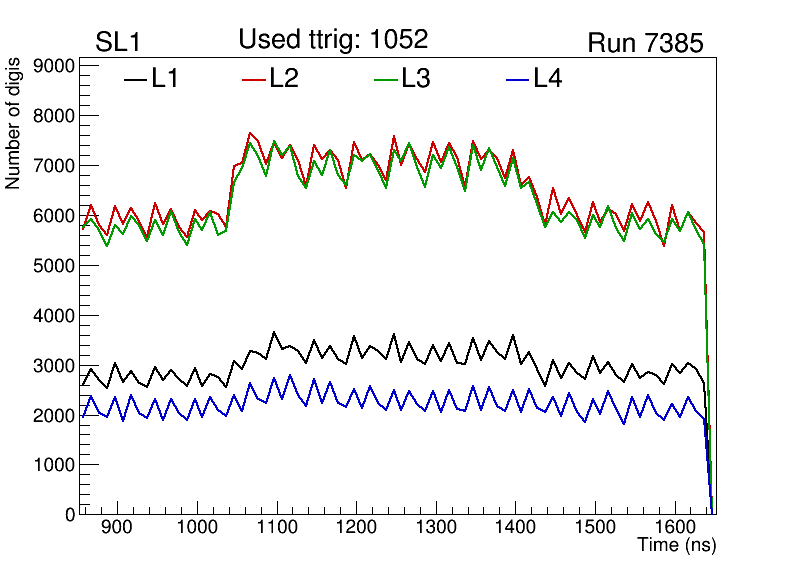
Task: Click the green L3 legend line sample
Action: [386, 80]
